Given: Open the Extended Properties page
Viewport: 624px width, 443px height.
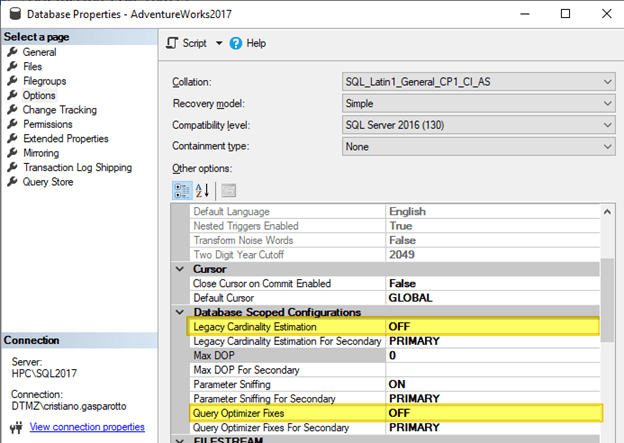Looking at the screenshot, I should pos(66,139).
